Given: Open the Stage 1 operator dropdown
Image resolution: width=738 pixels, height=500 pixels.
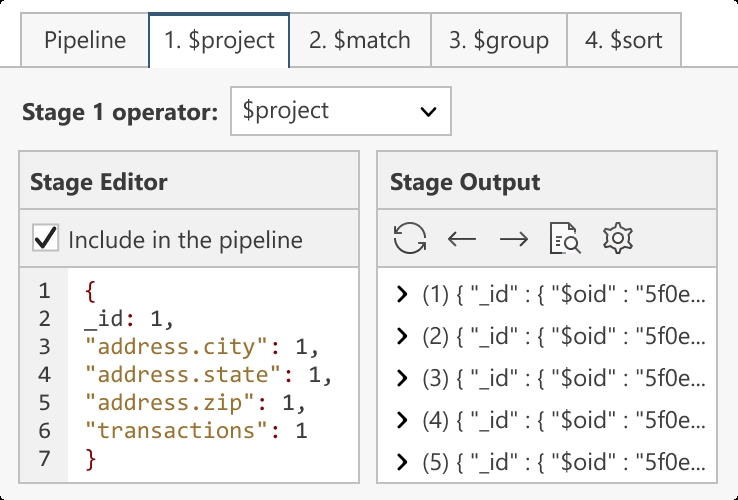Looking at the screenshot, I should click(x=341, y=111).
